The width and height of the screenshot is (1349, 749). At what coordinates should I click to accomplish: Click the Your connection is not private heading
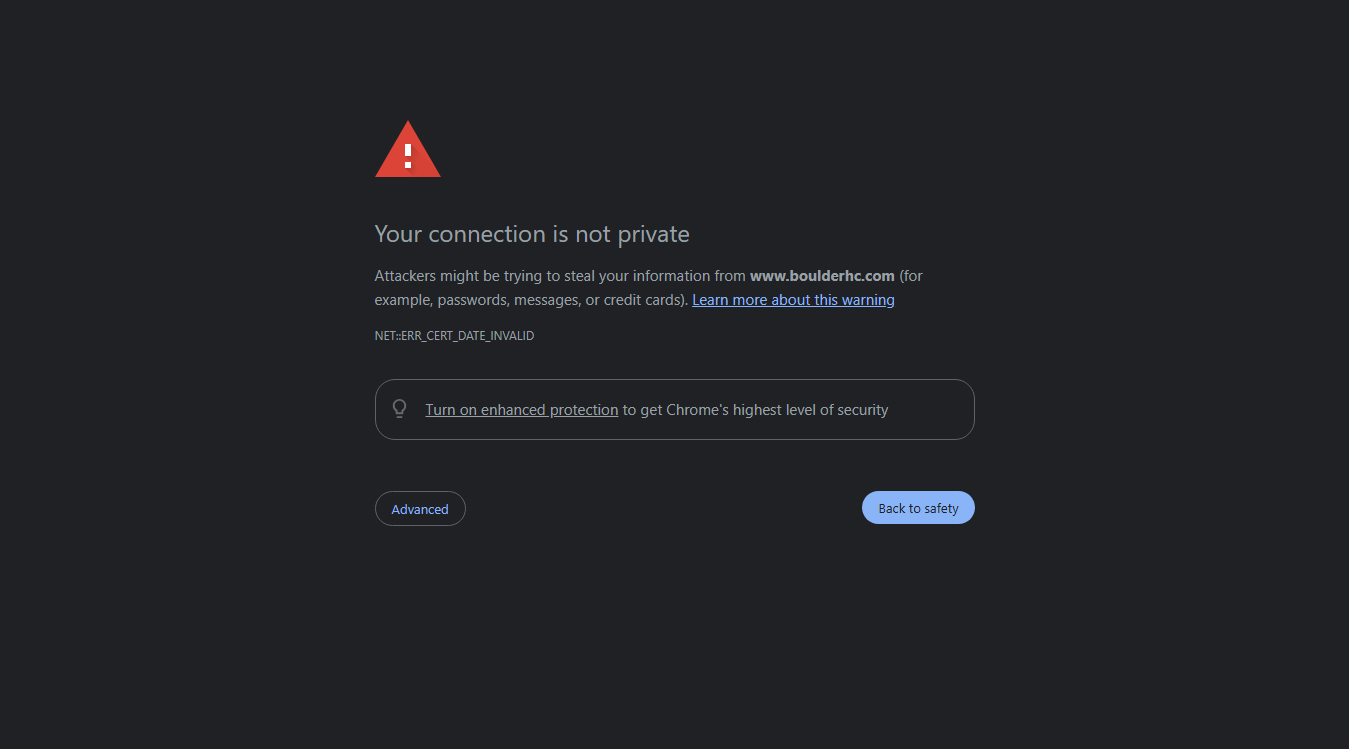point(532,234)
